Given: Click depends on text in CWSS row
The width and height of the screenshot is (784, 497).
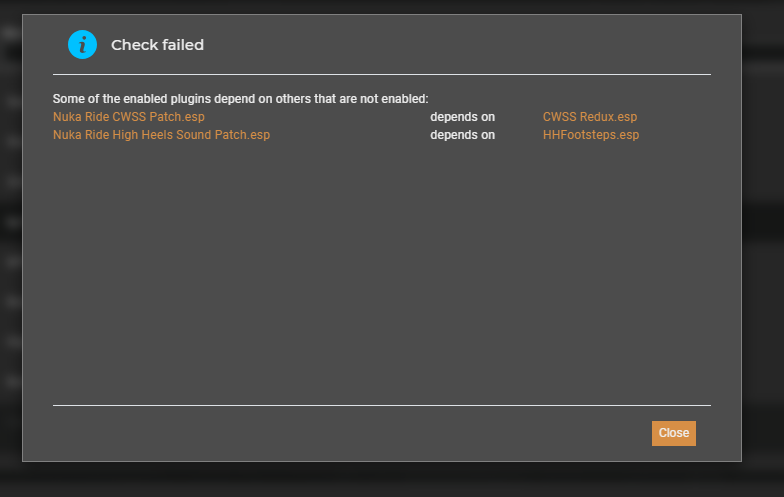Looking at the screenshot, I should (462, 117).
